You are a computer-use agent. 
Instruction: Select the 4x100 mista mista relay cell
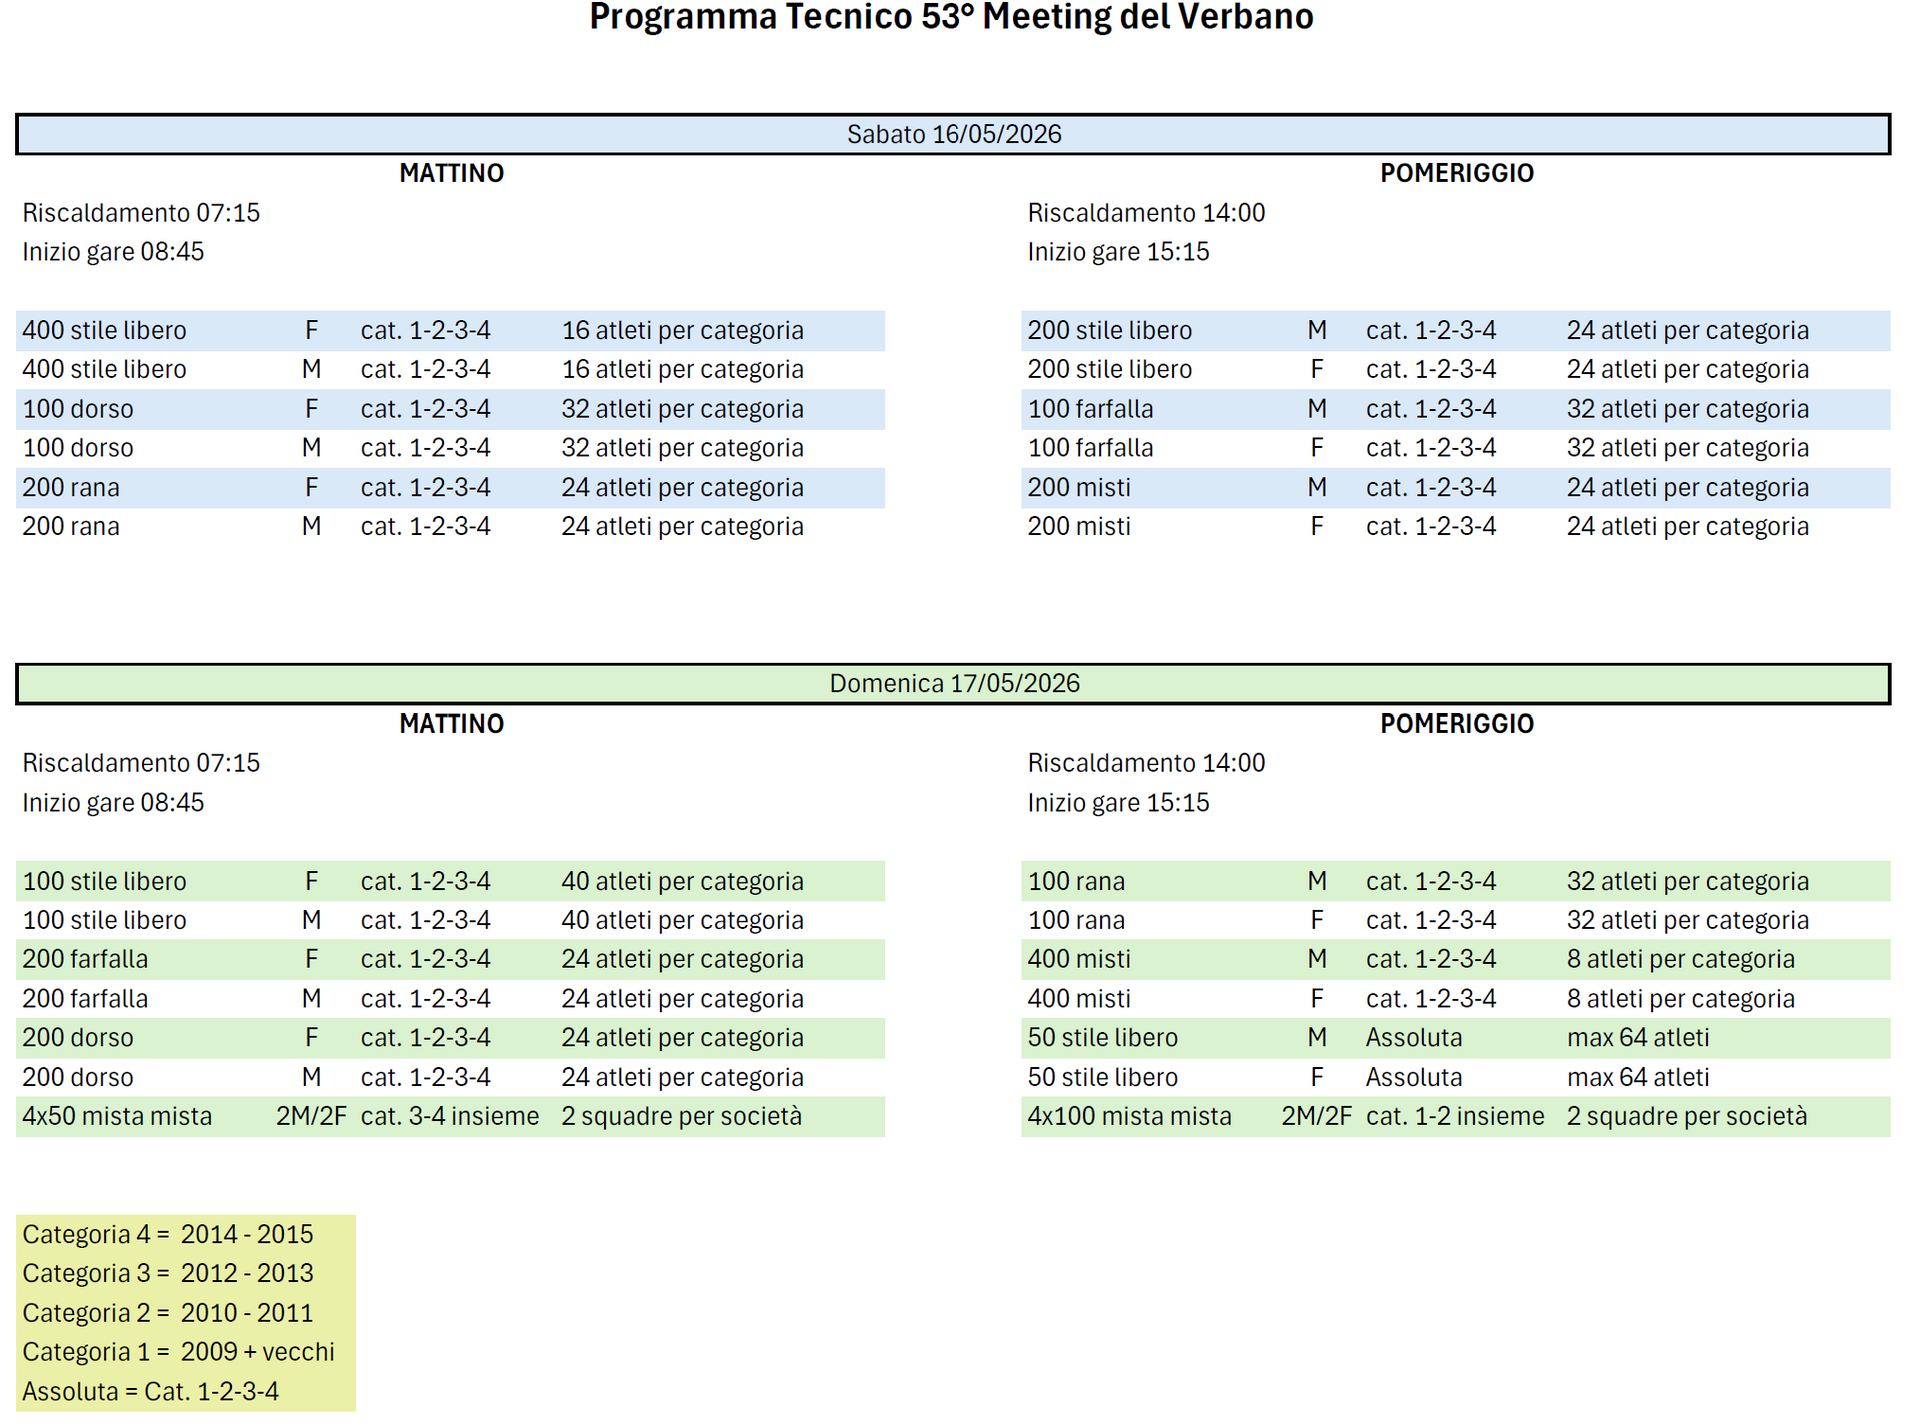1129,1117
